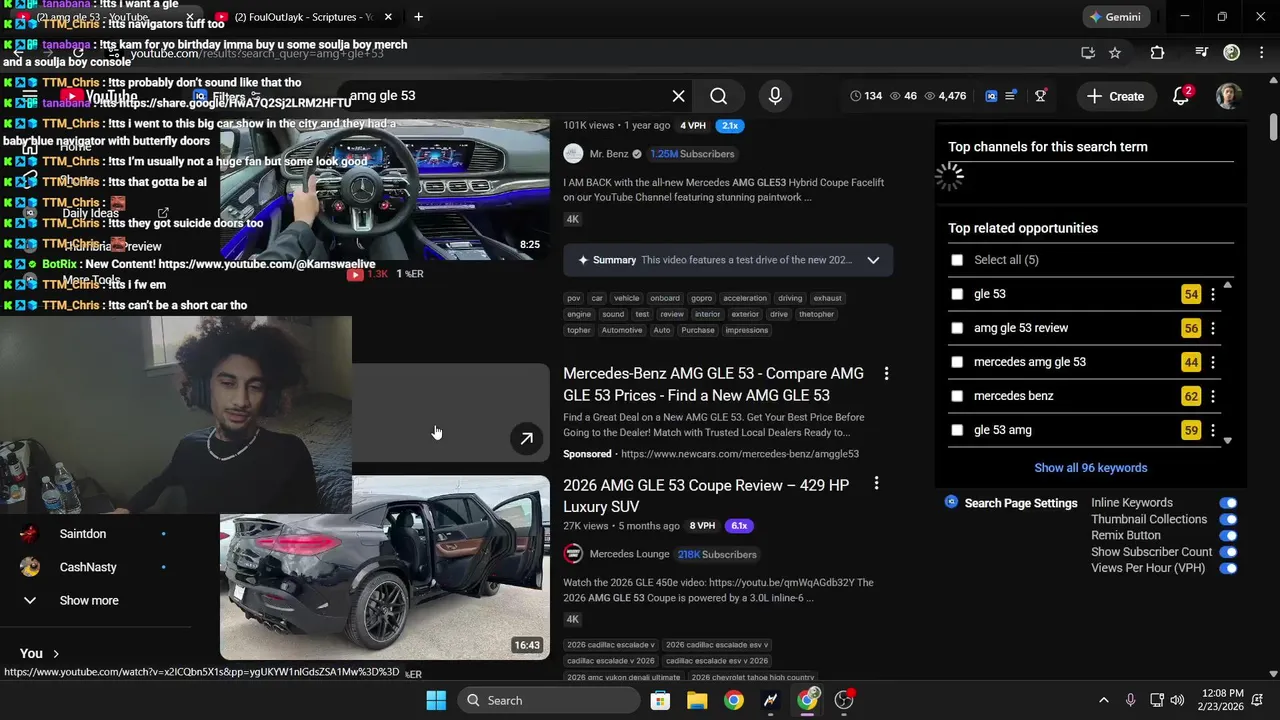1280x720 pixels.
Task: Click the Mr. Benz channel avatar
Action: click(573, 154)
